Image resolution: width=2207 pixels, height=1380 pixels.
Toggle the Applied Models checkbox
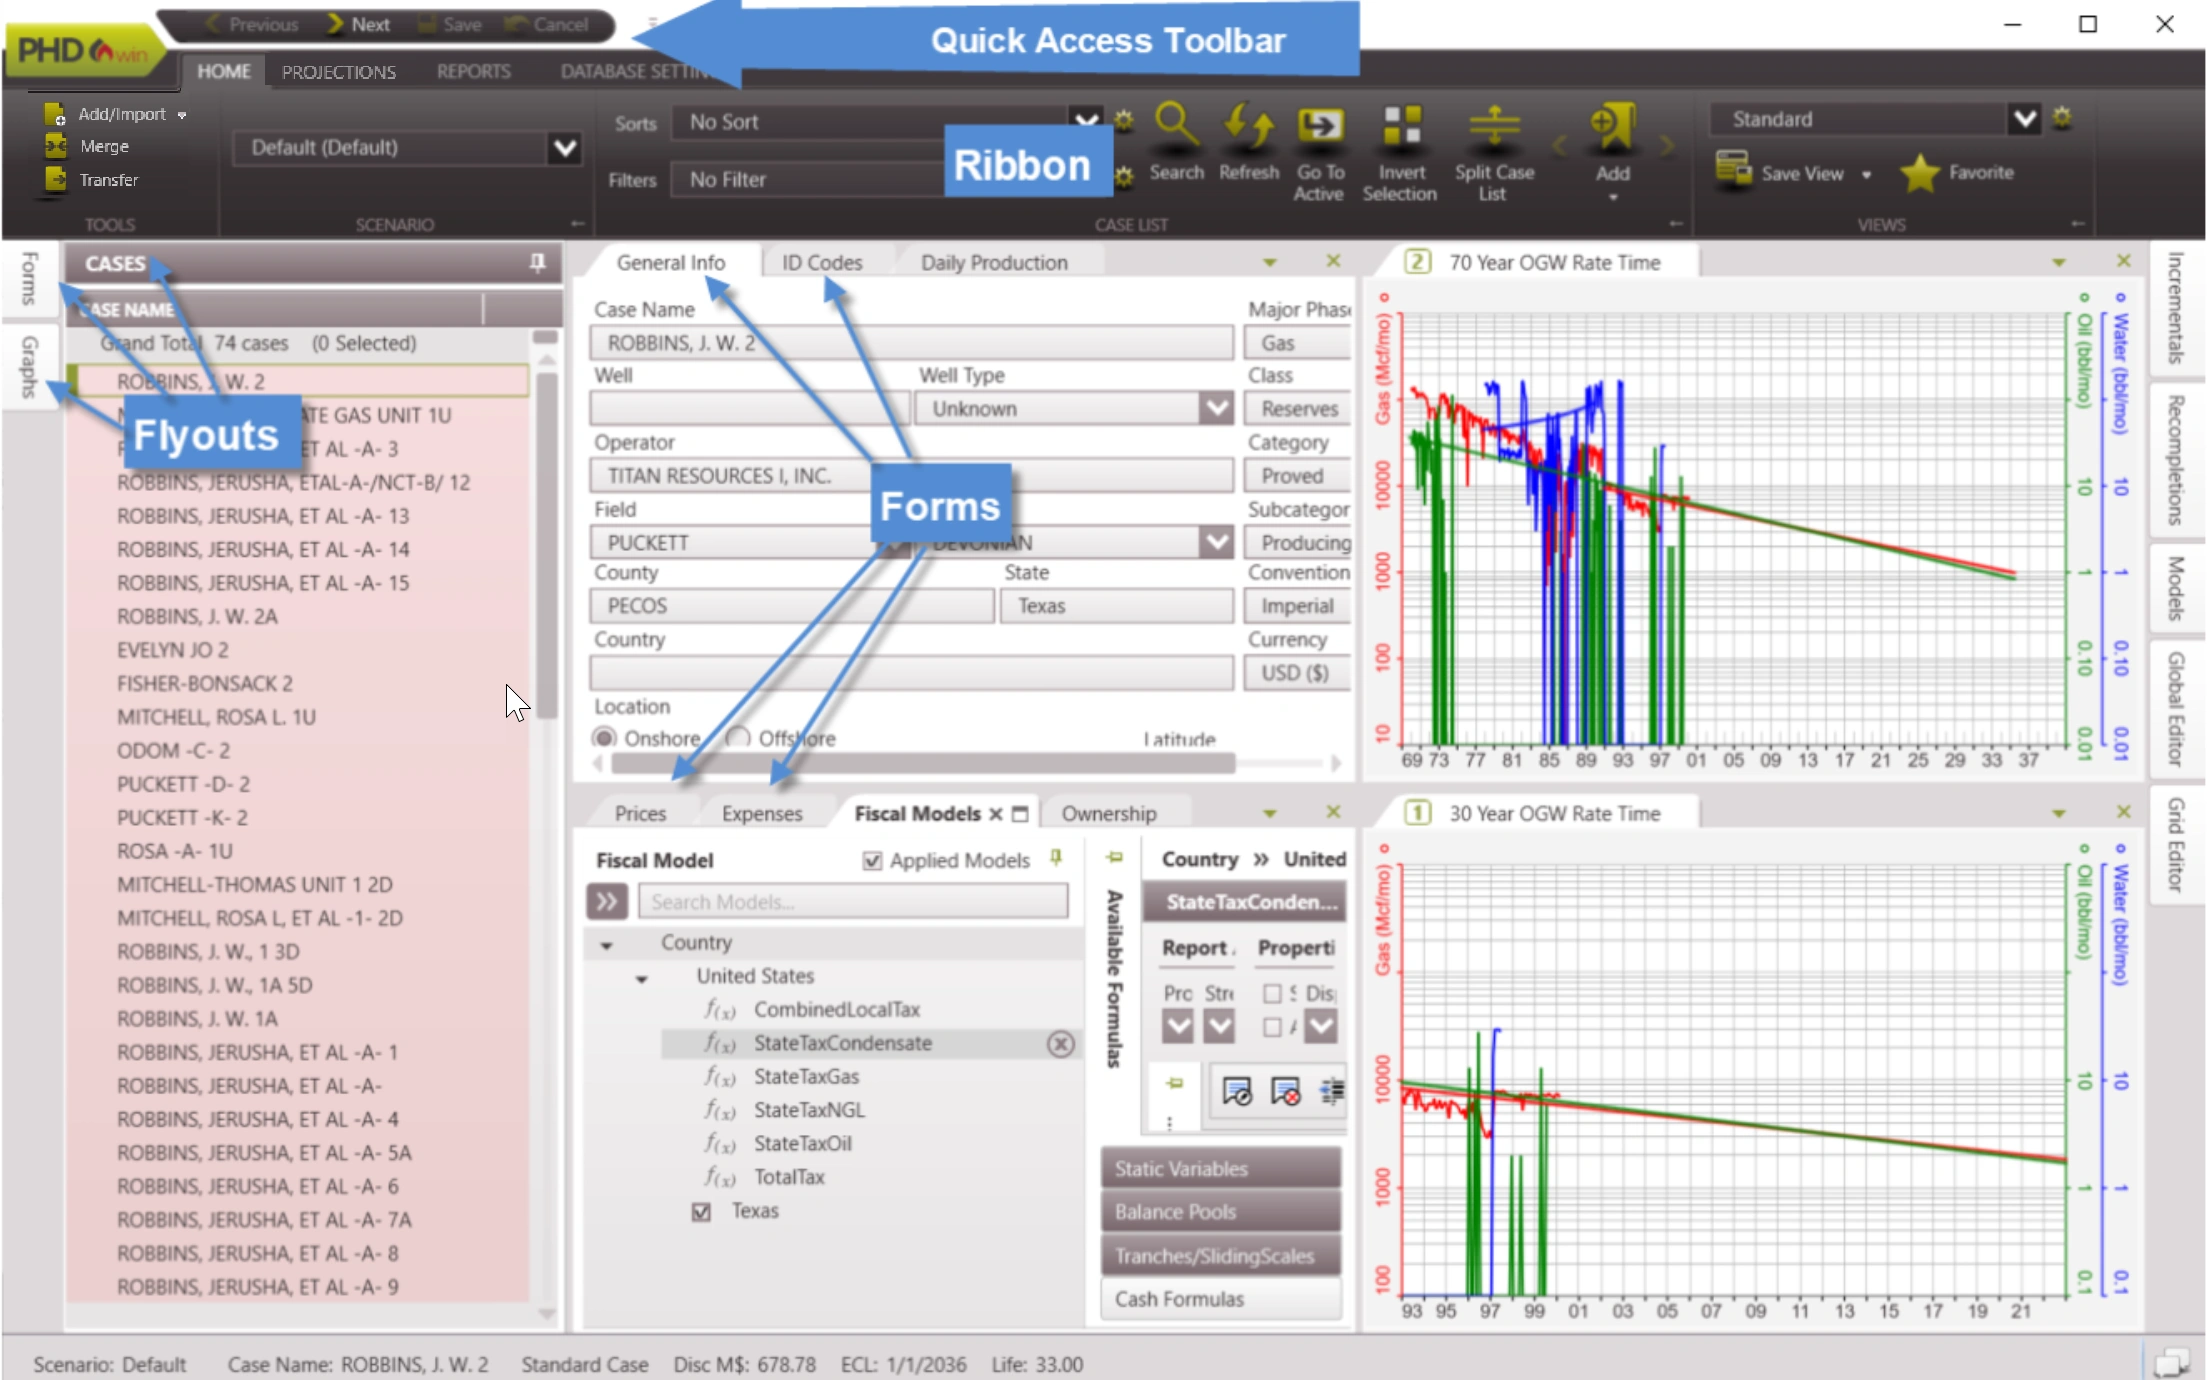click(x=872, y=861)
